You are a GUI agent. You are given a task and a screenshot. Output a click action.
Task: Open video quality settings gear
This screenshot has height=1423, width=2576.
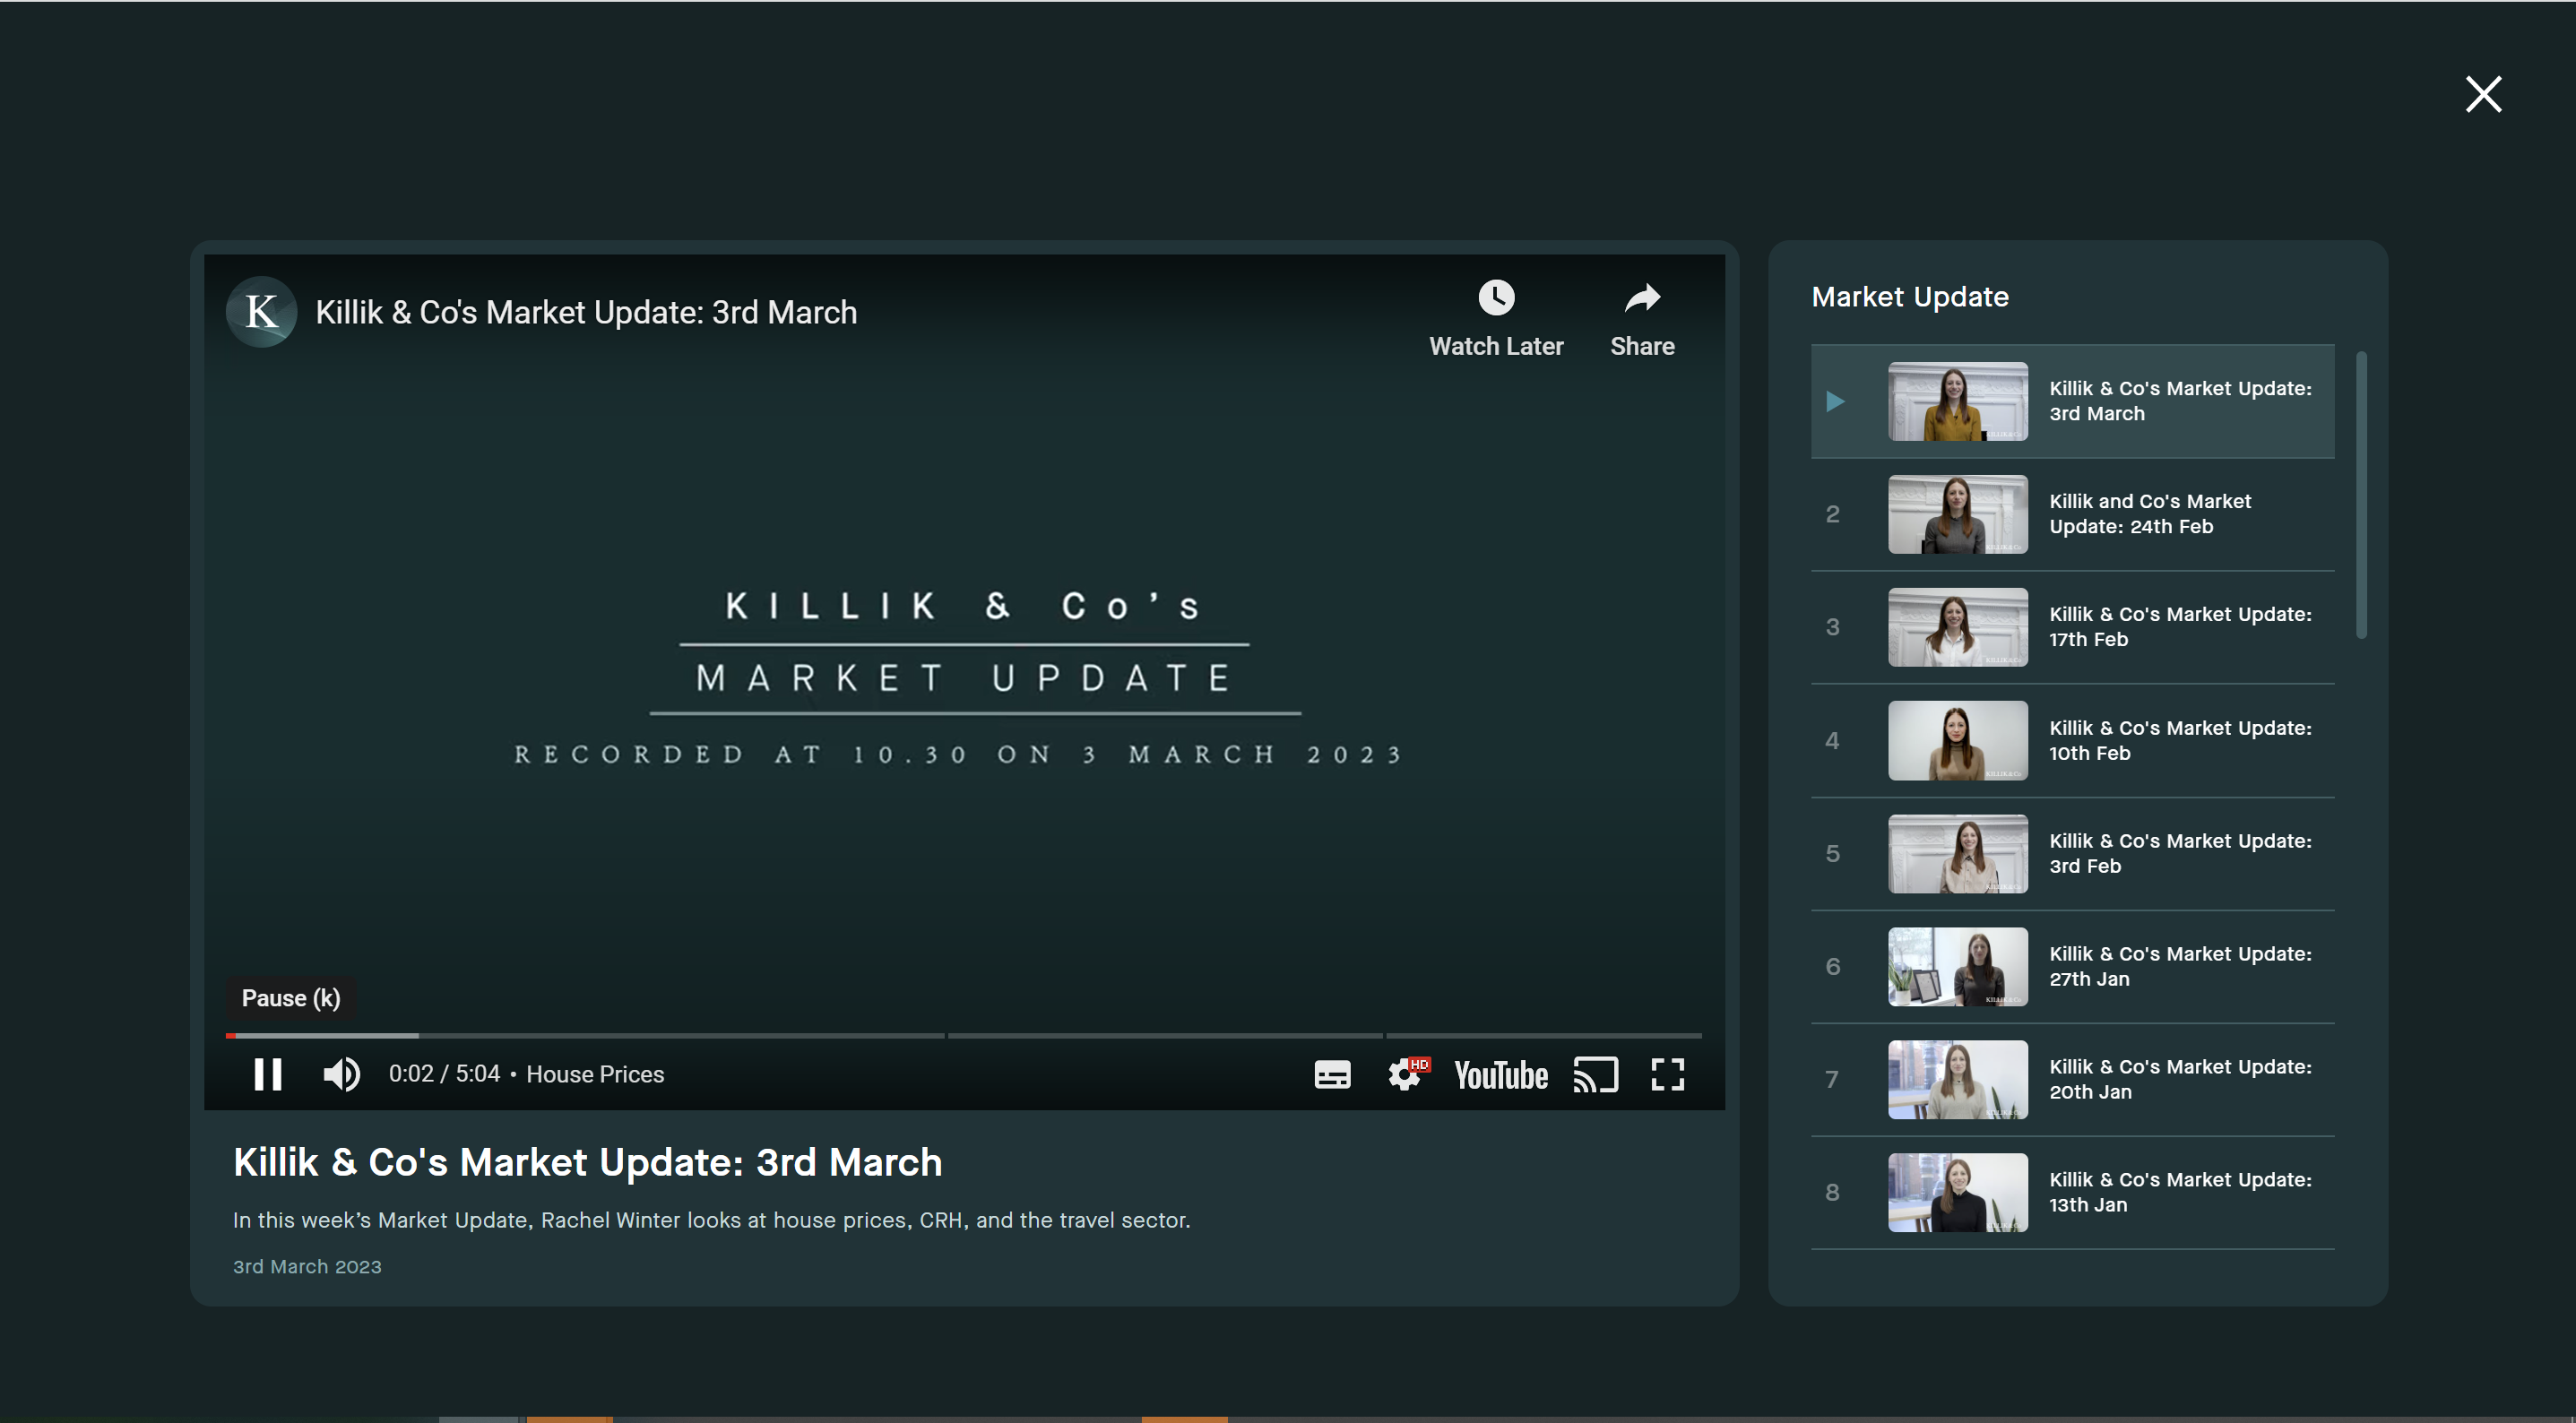1405,1074
